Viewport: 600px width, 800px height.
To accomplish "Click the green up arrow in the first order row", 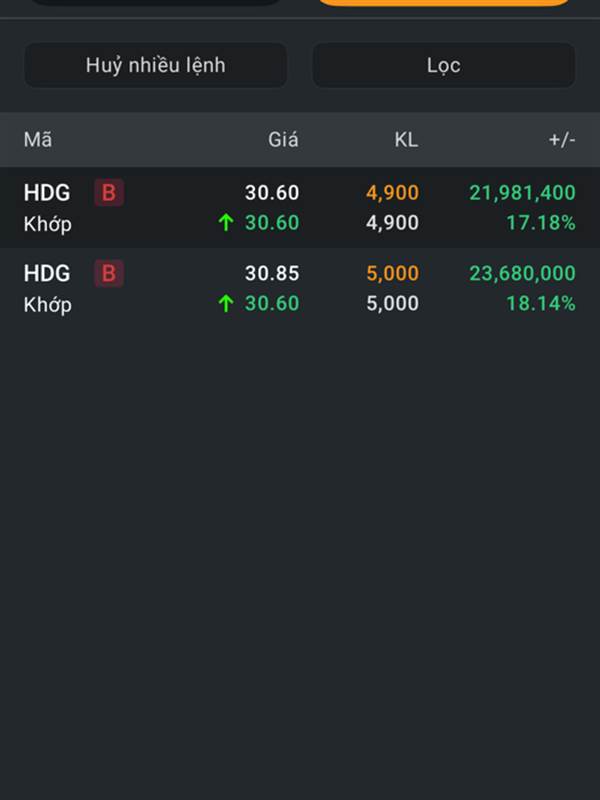I will point(226,223).
